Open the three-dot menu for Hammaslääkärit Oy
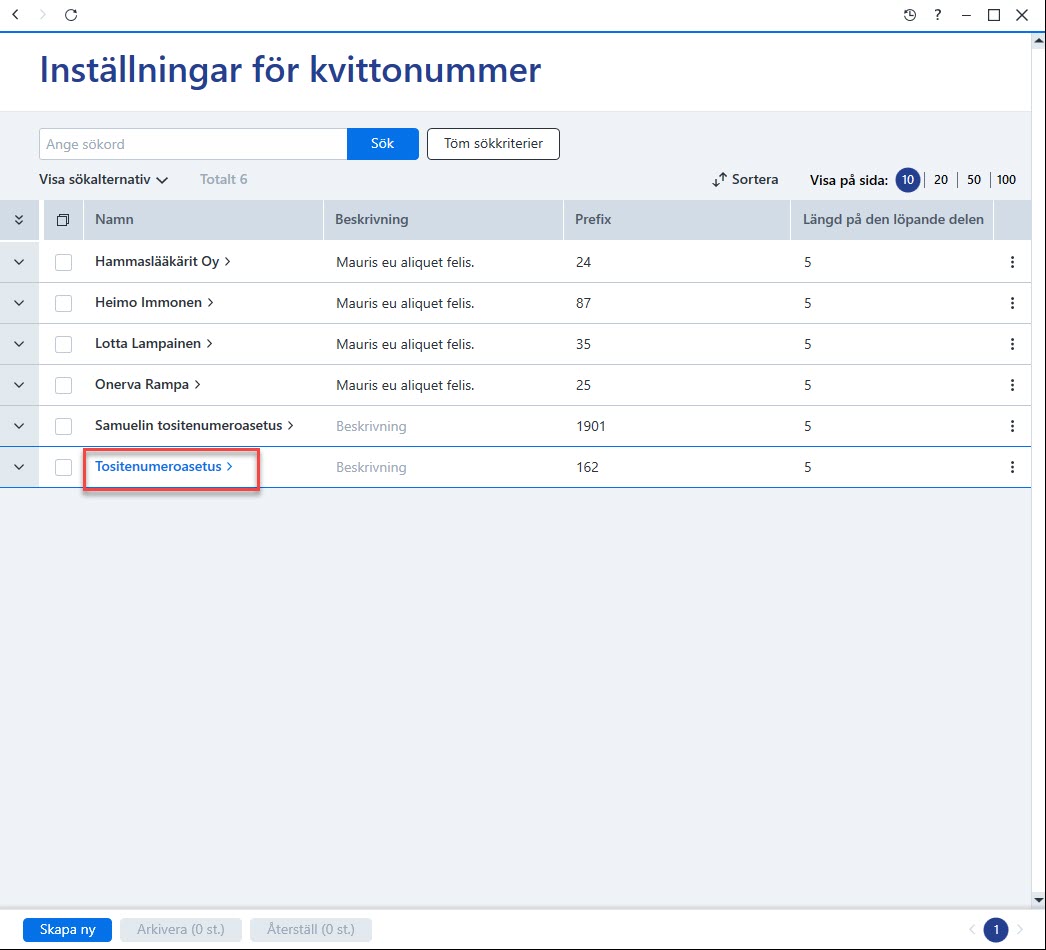 pyautogui.click(x=1012, y=262)
